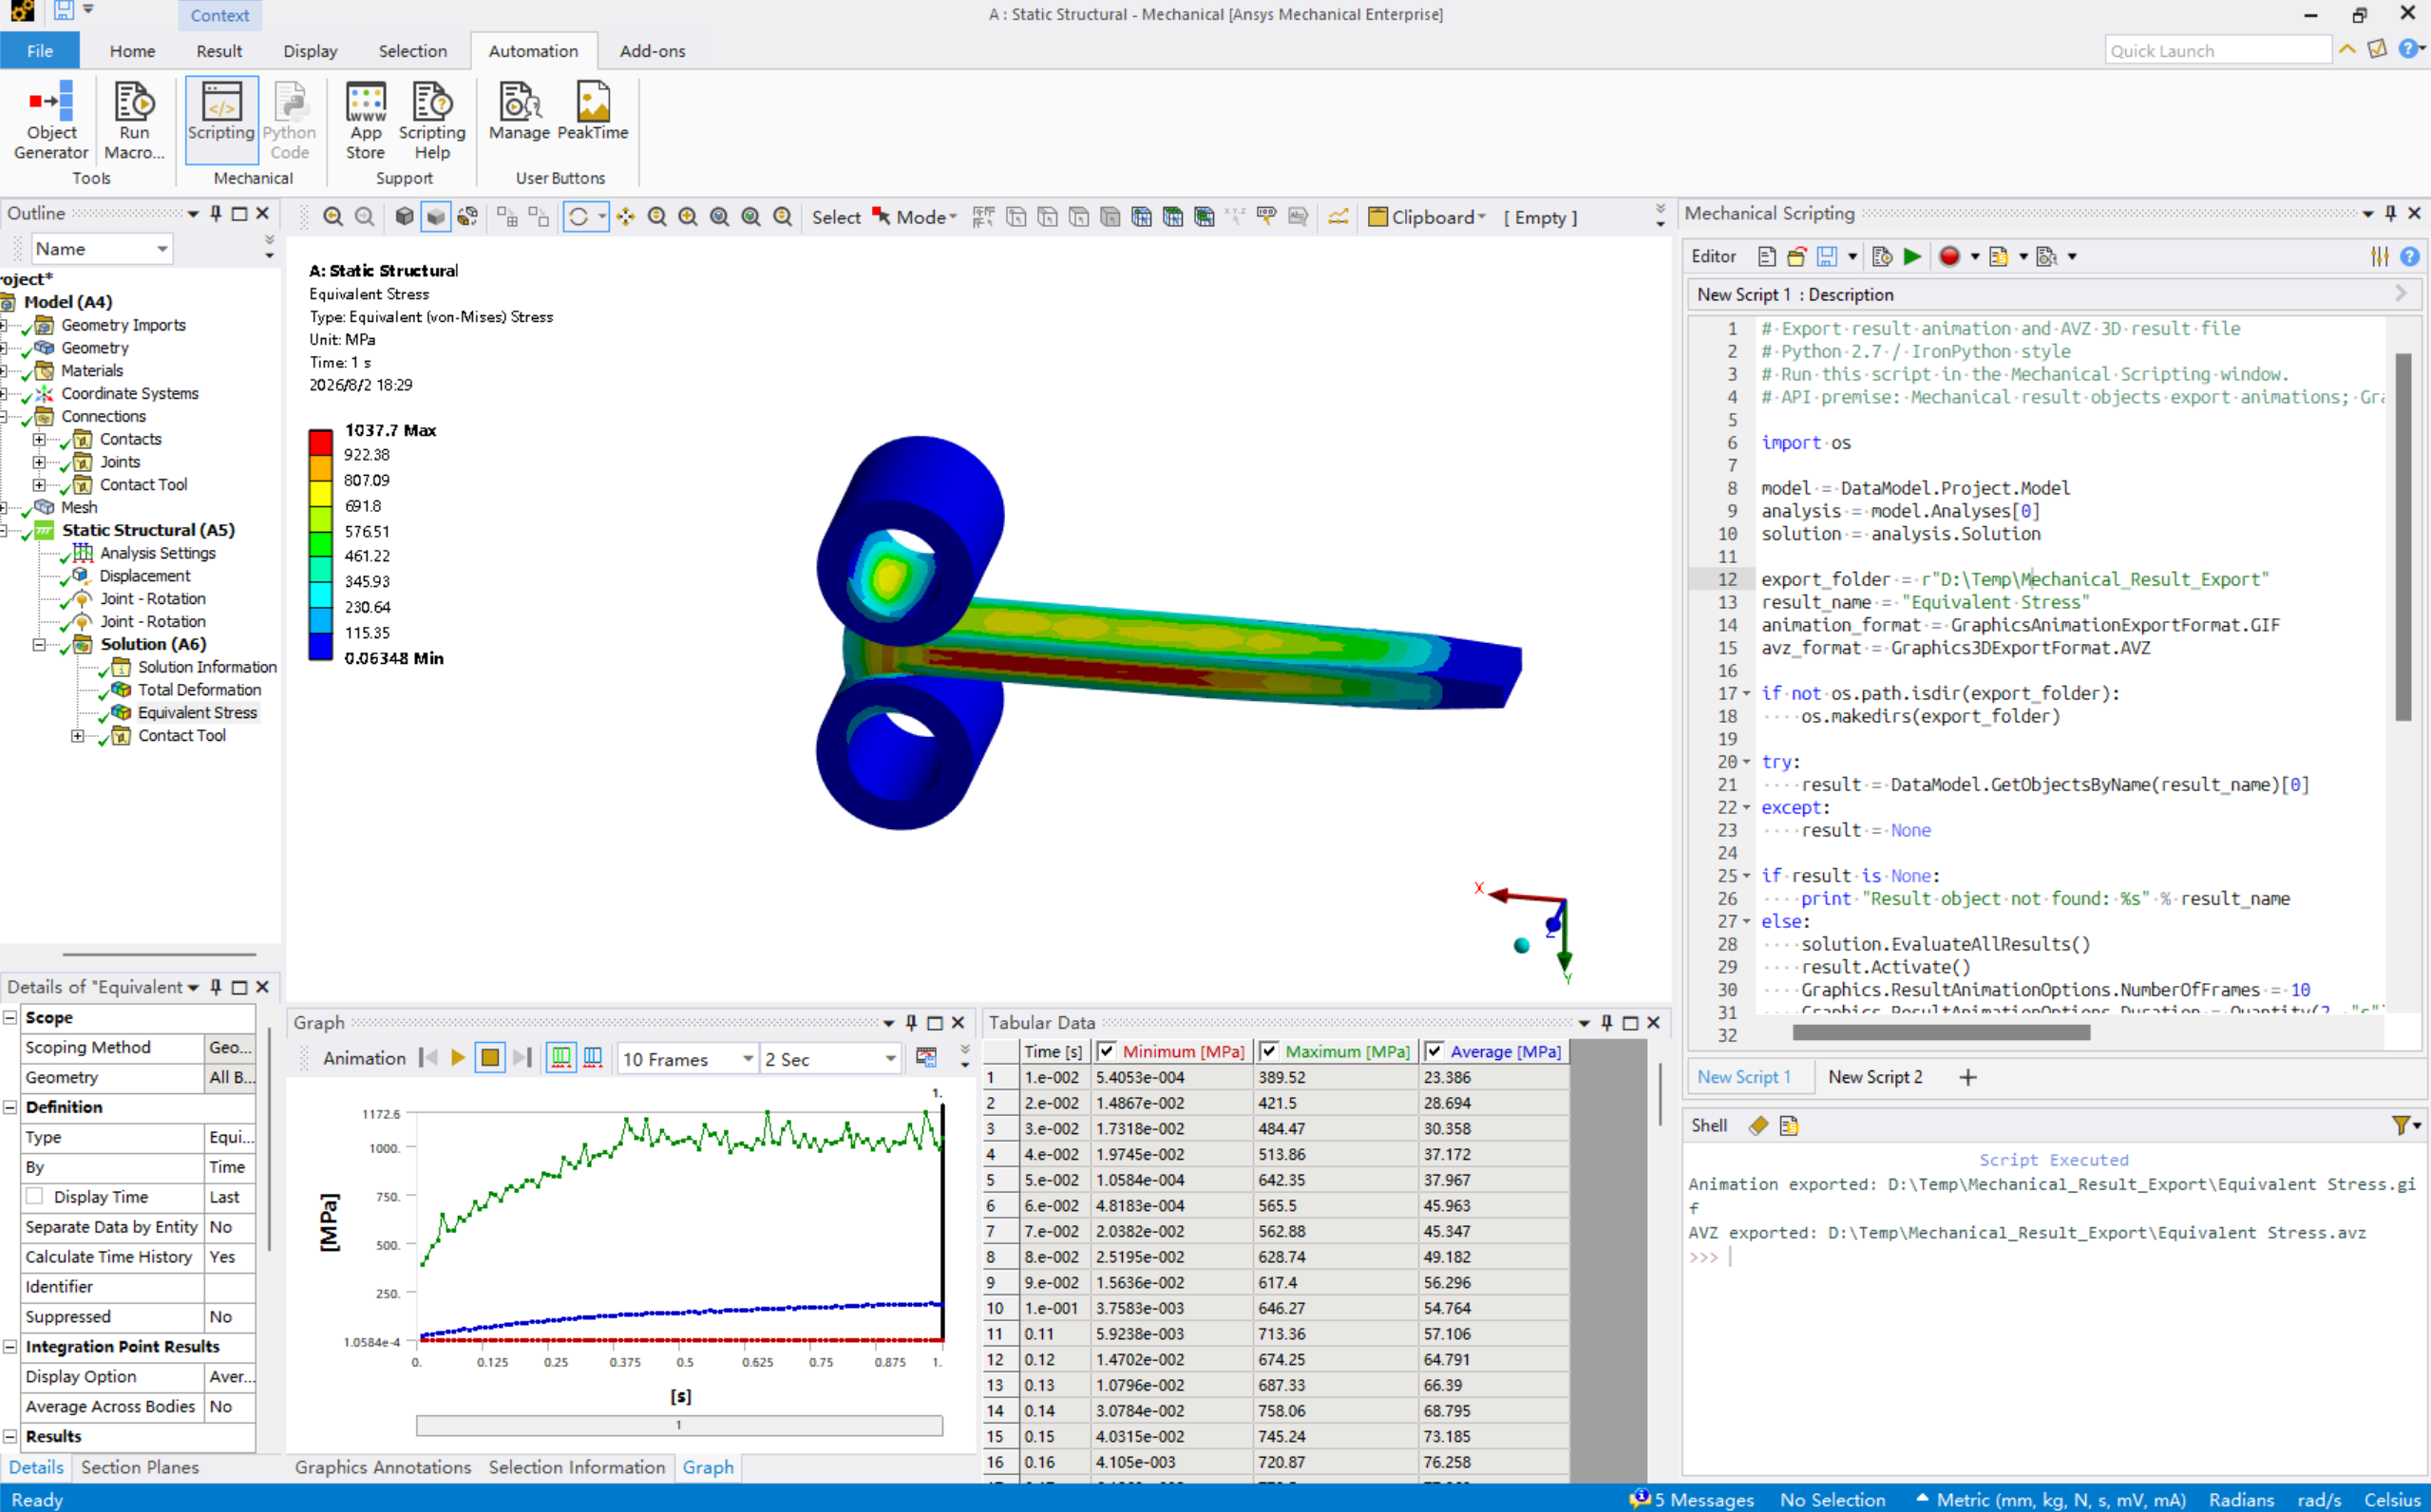Open the Selection Information tab
This screenshot has width=2431, height=1512.
pyautogui.click(x=577, y=1467)
